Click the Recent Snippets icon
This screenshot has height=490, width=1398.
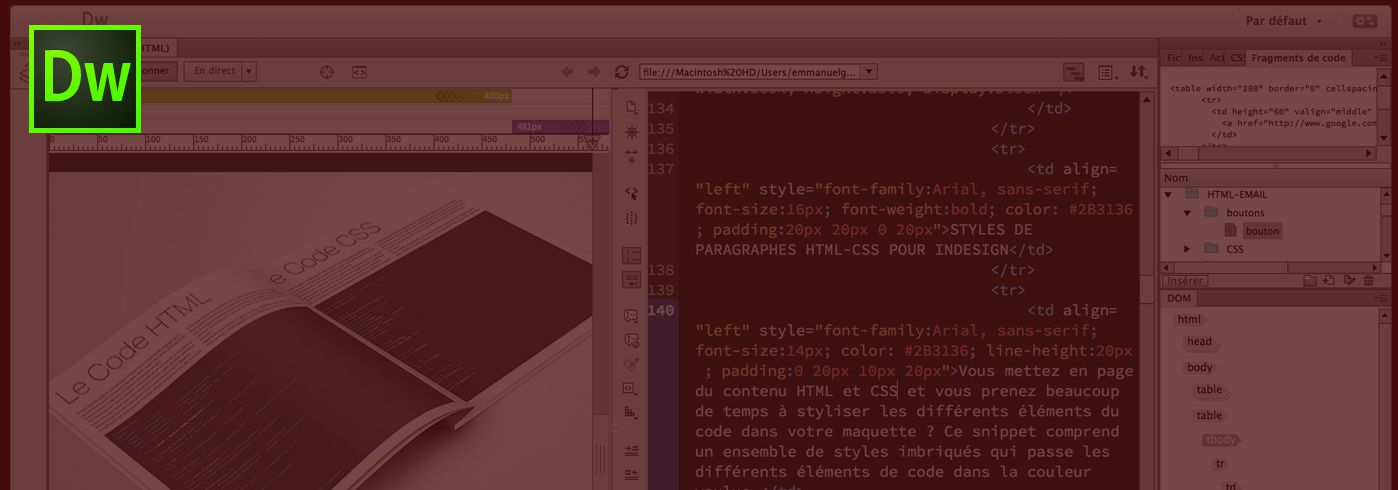(x=631, y=388)
